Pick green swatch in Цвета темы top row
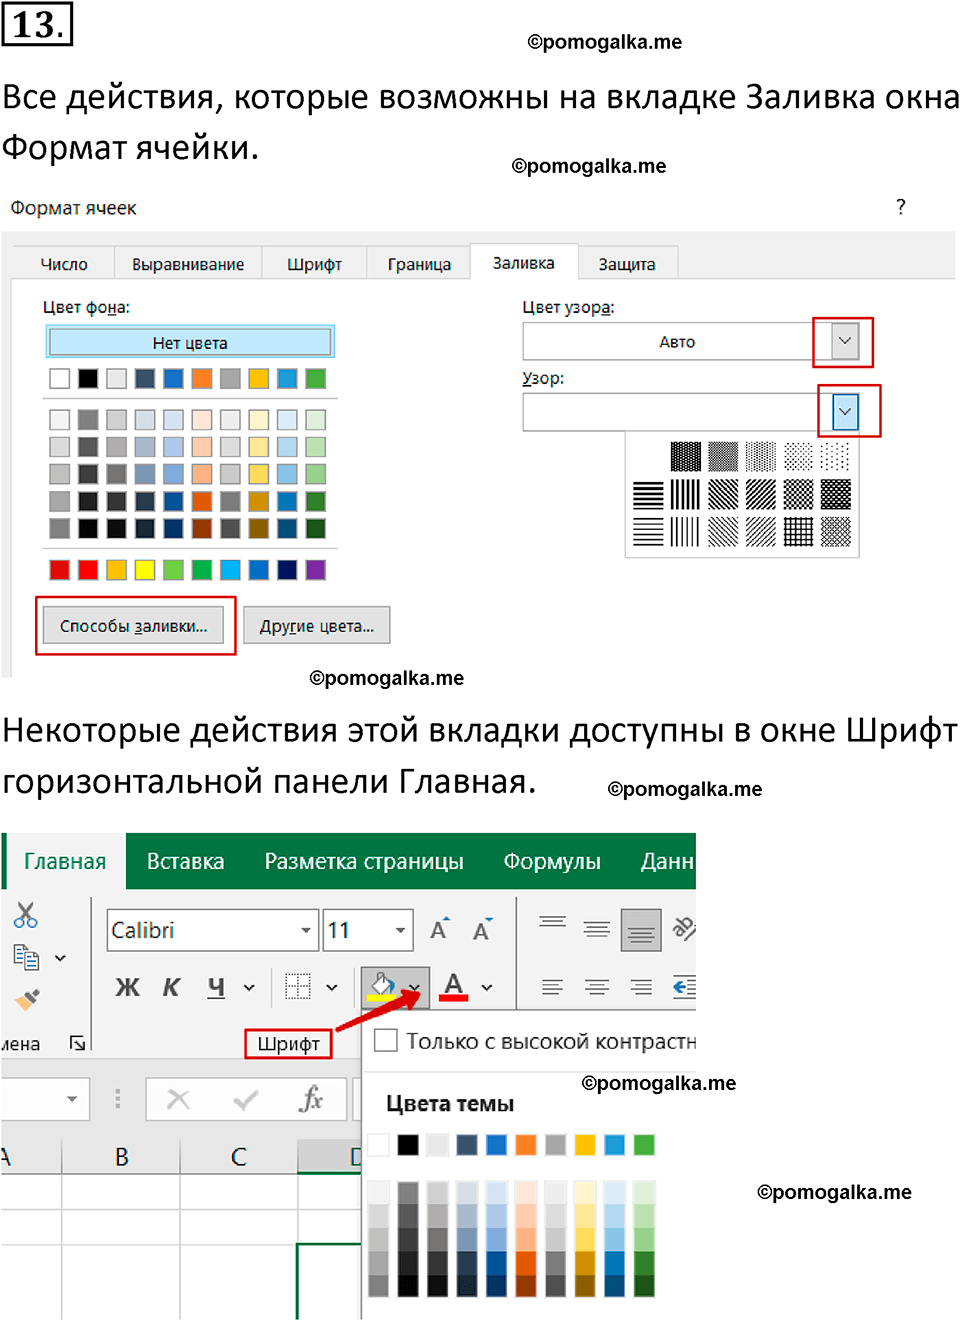The width and height of the screenshot is (960, 1321). pyautogui.click(x=645, y=1145)
